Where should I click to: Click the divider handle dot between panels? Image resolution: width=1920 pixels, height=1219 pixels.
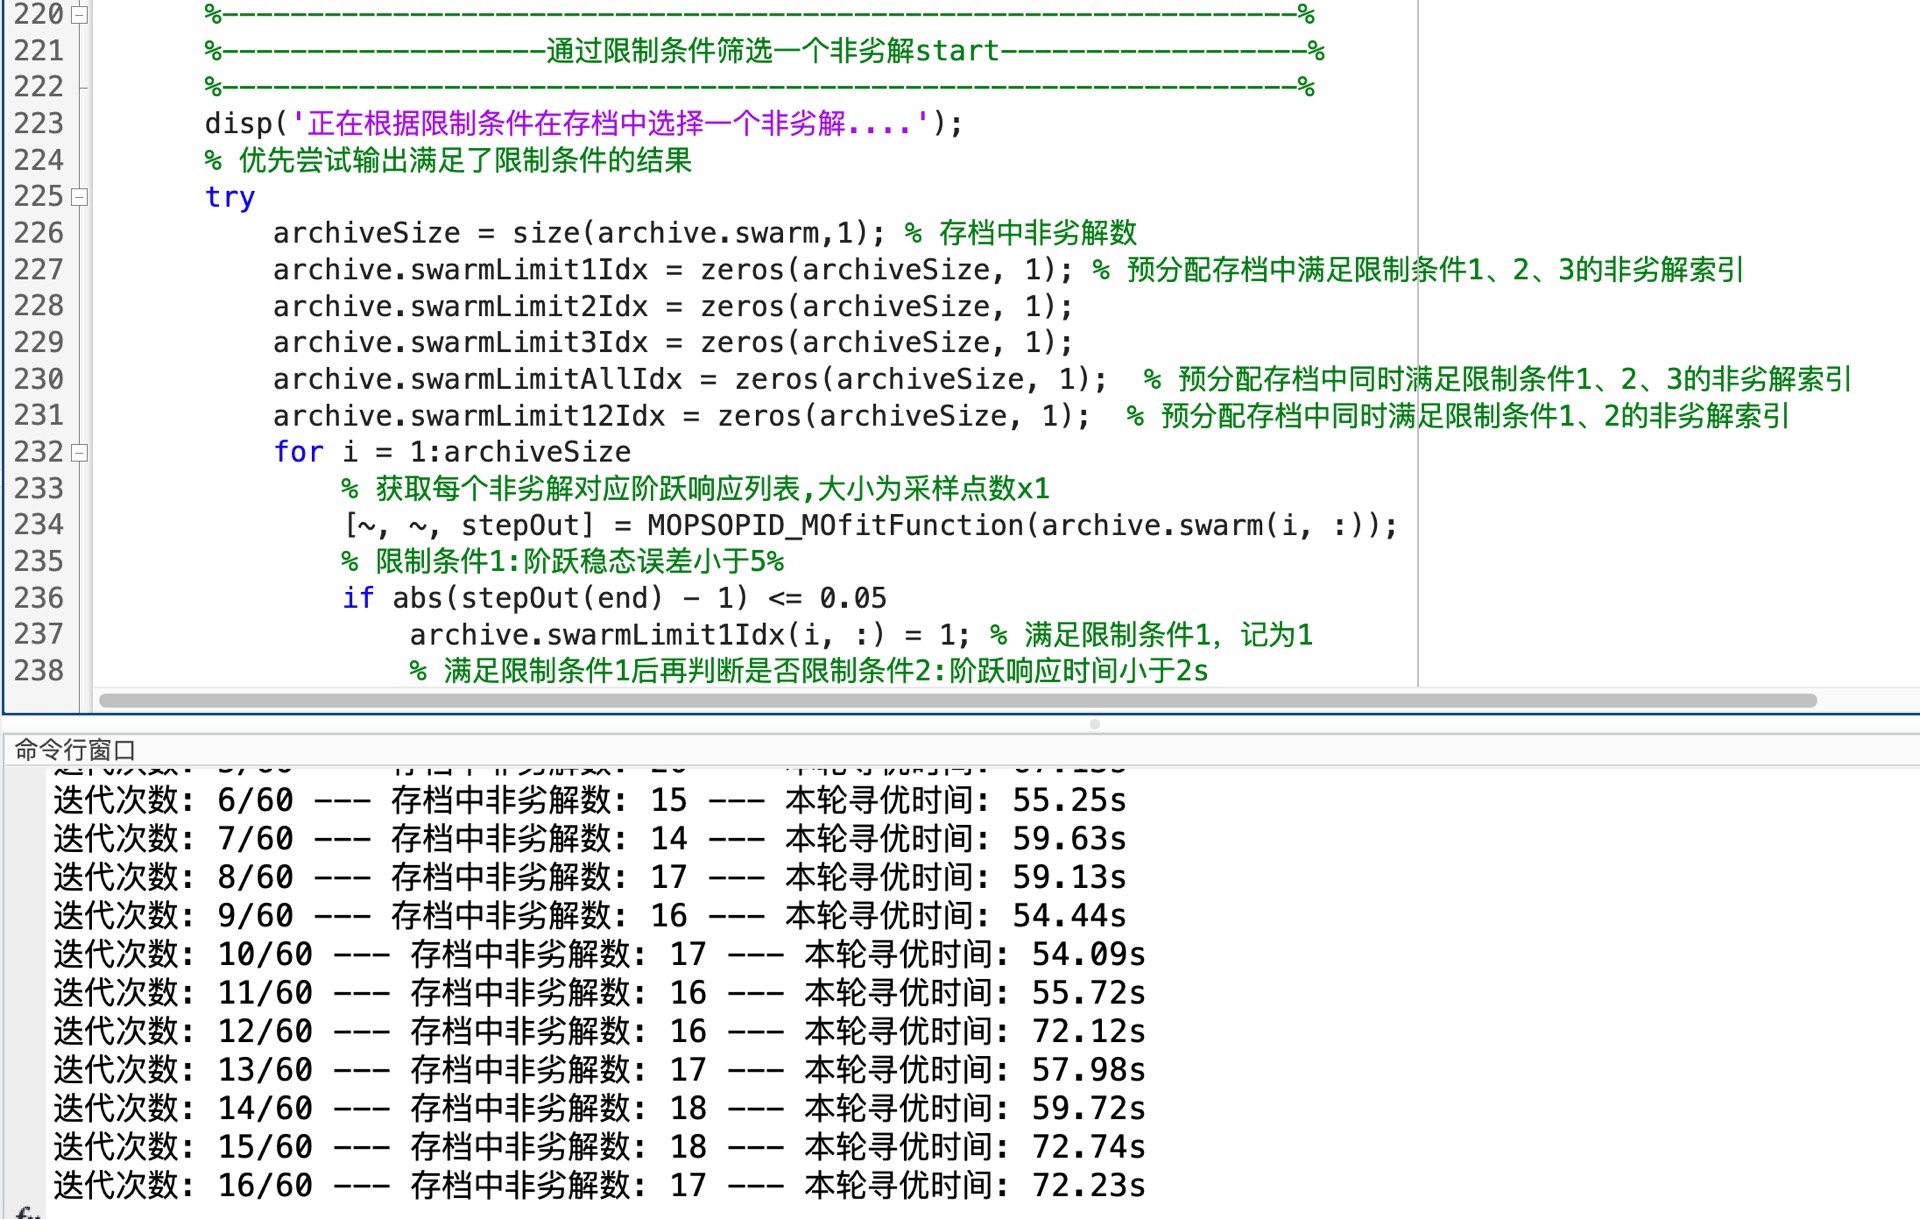[x=1094, y=724]
